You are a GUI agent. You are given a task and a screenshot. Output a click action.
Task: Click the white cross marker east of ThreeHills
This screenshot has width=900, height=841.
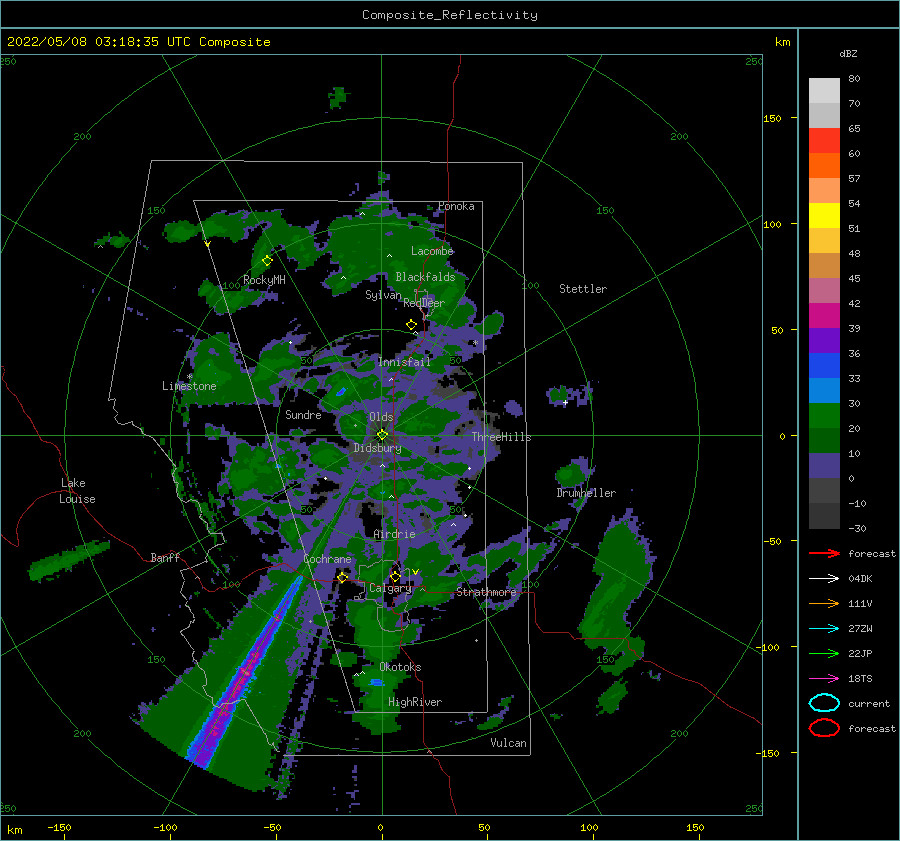tap(565, 402)
